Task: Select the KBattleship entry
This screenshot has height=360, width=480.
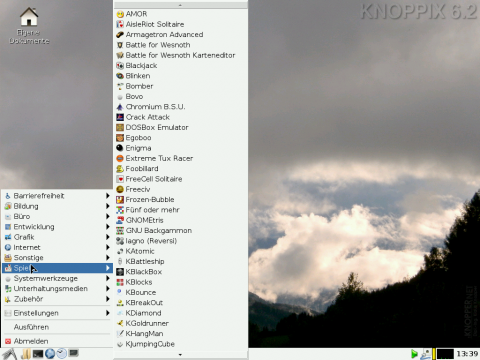Action: coord(180,262)
